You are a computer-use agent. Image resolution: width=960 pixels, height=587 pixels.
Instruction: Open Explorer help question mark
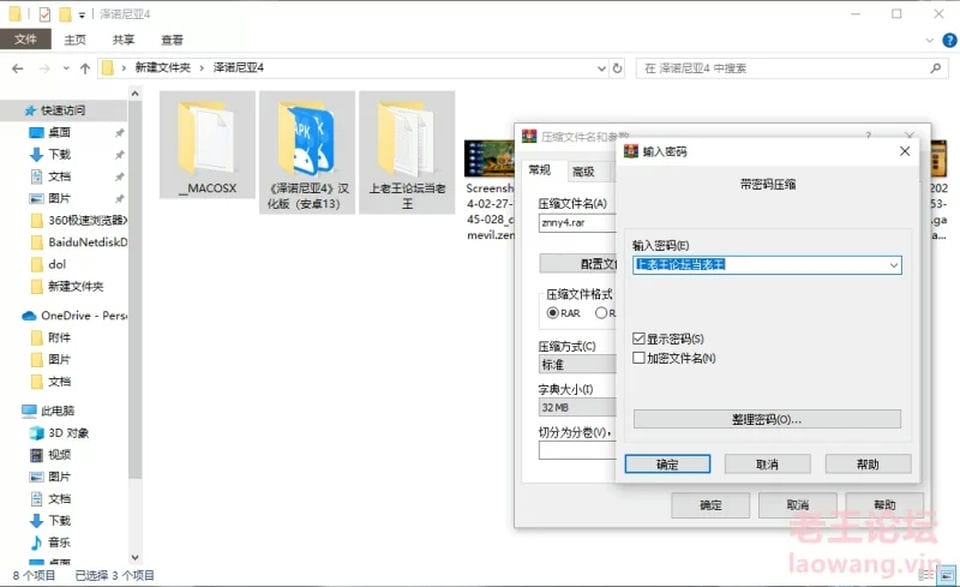click(949, 40)
